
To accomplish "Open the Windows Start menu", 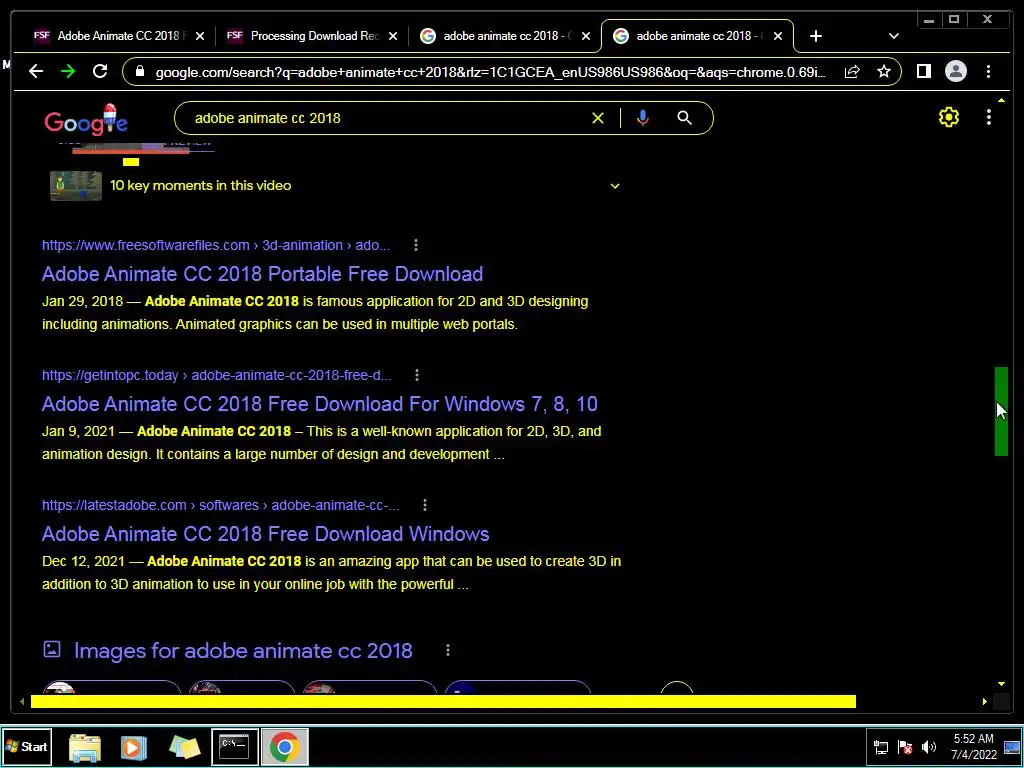I will [26, 746].
